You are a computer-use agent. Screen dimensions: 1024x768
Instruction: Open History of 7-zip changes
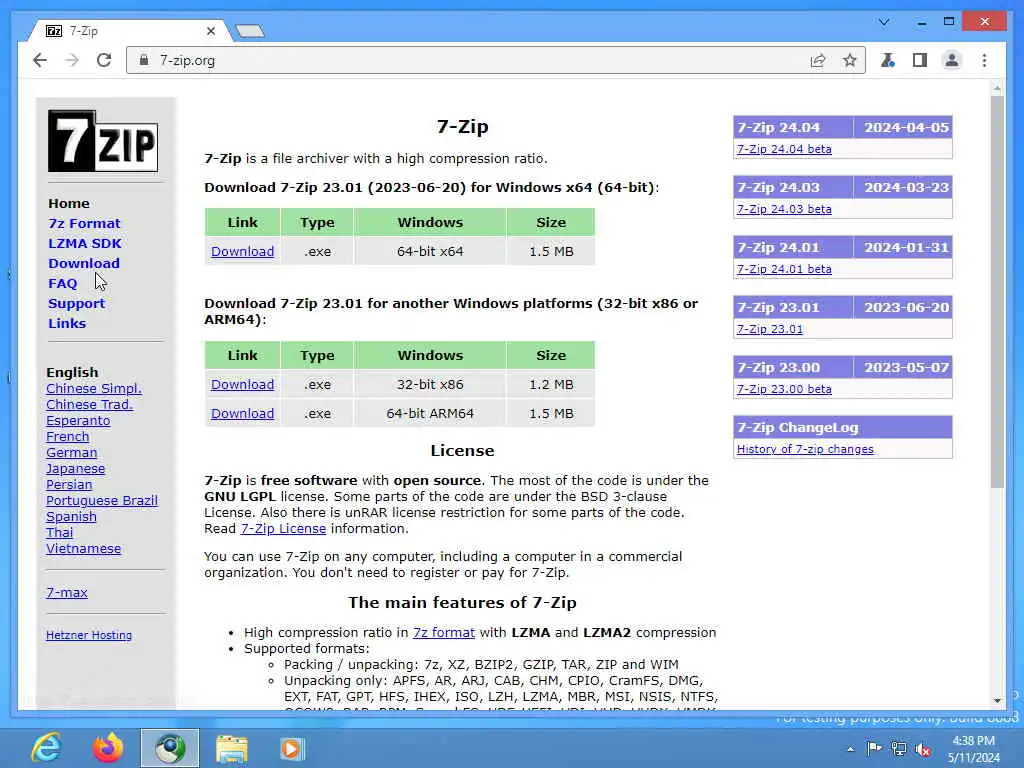click(x=805, y=449)
